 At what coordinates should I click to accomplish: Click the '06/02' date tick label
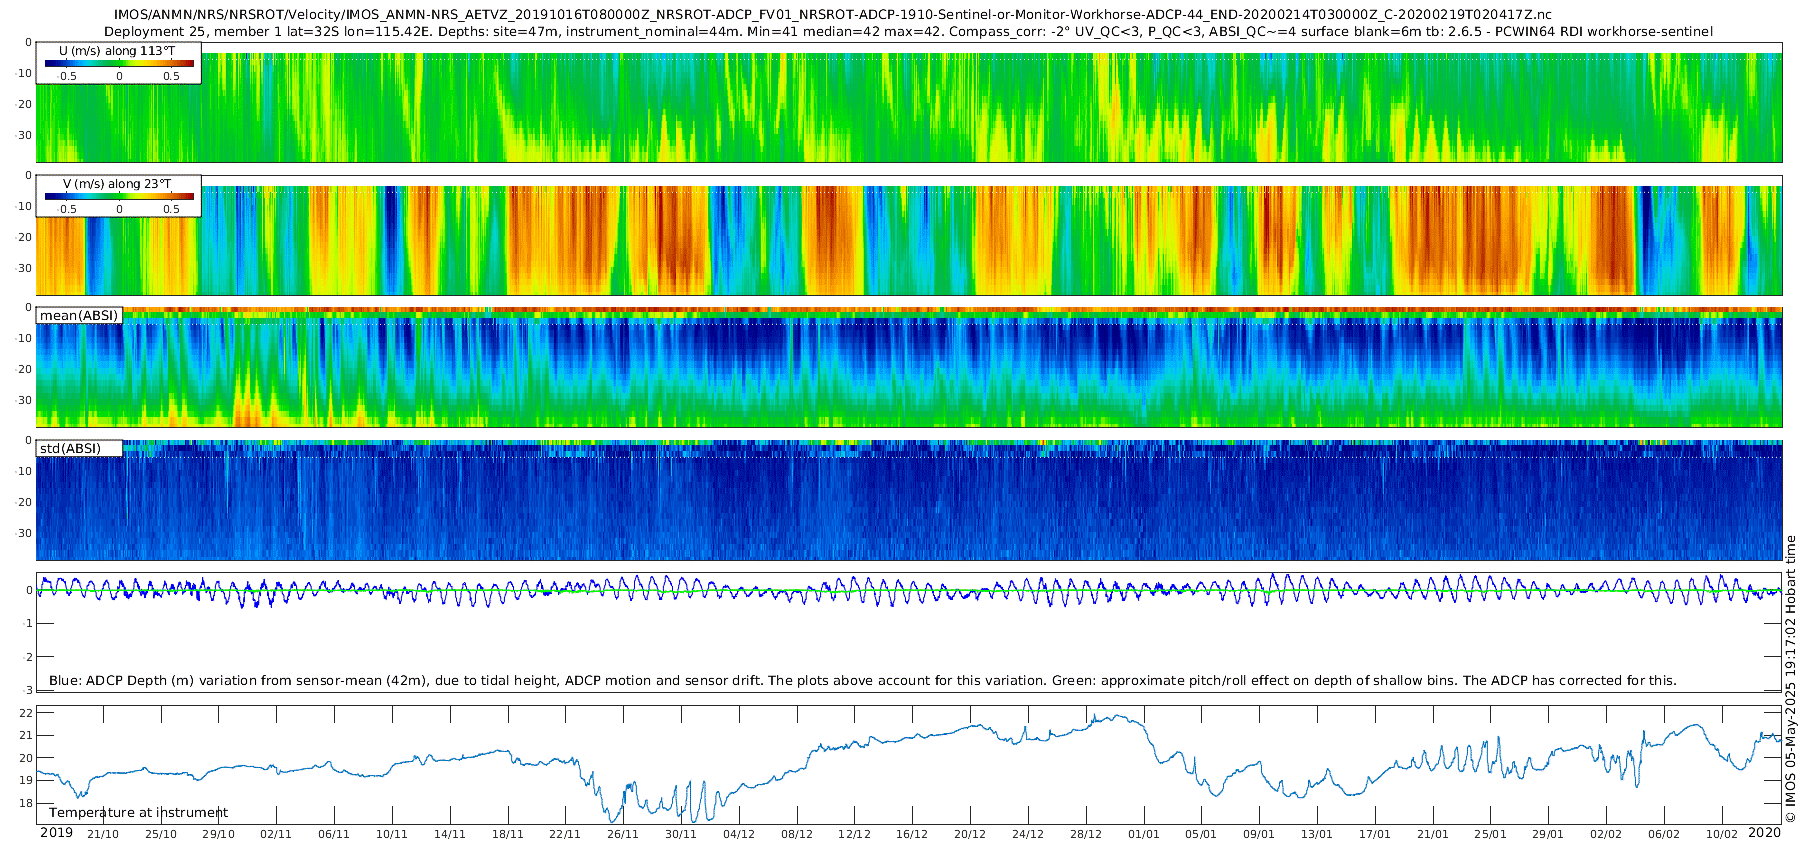coord(1664,835)
